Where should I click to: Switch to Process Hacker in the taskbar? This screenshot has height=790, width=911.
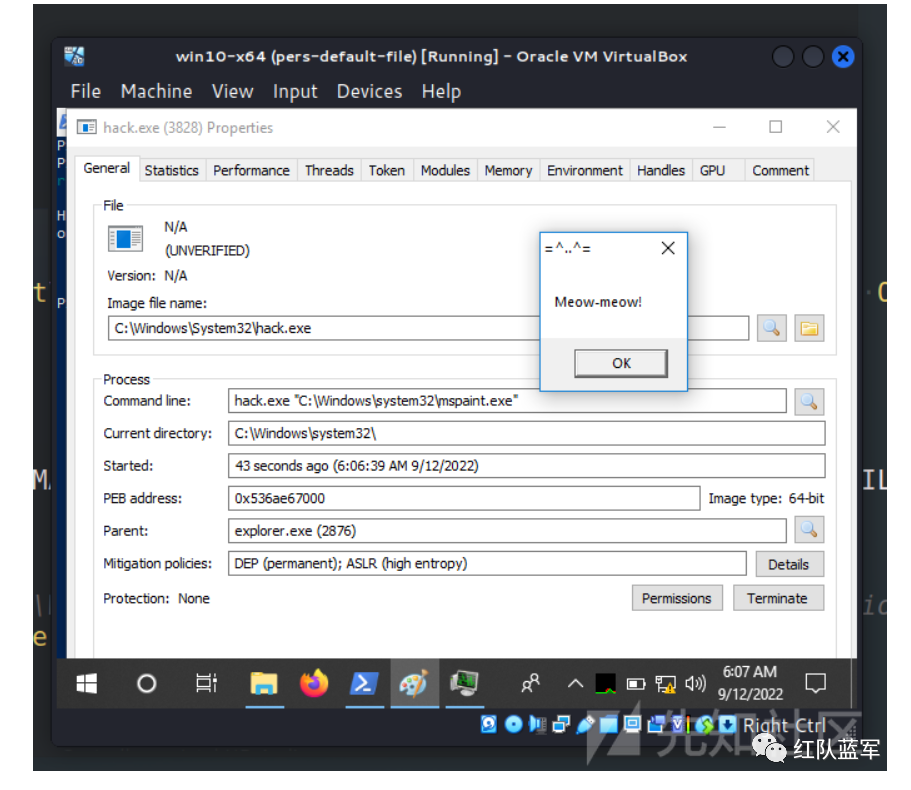(x=465, y=683)
